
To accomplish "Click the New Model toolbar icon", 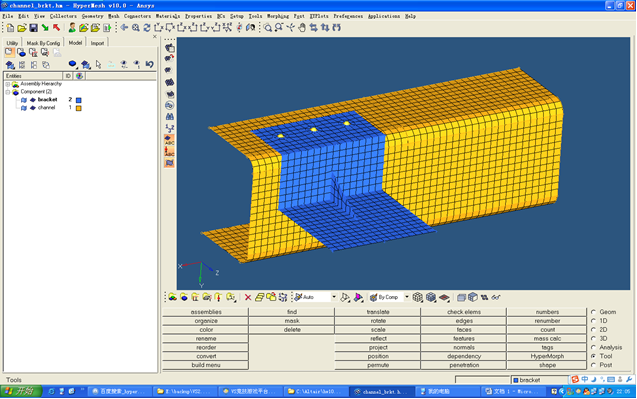I will (10, 28).
